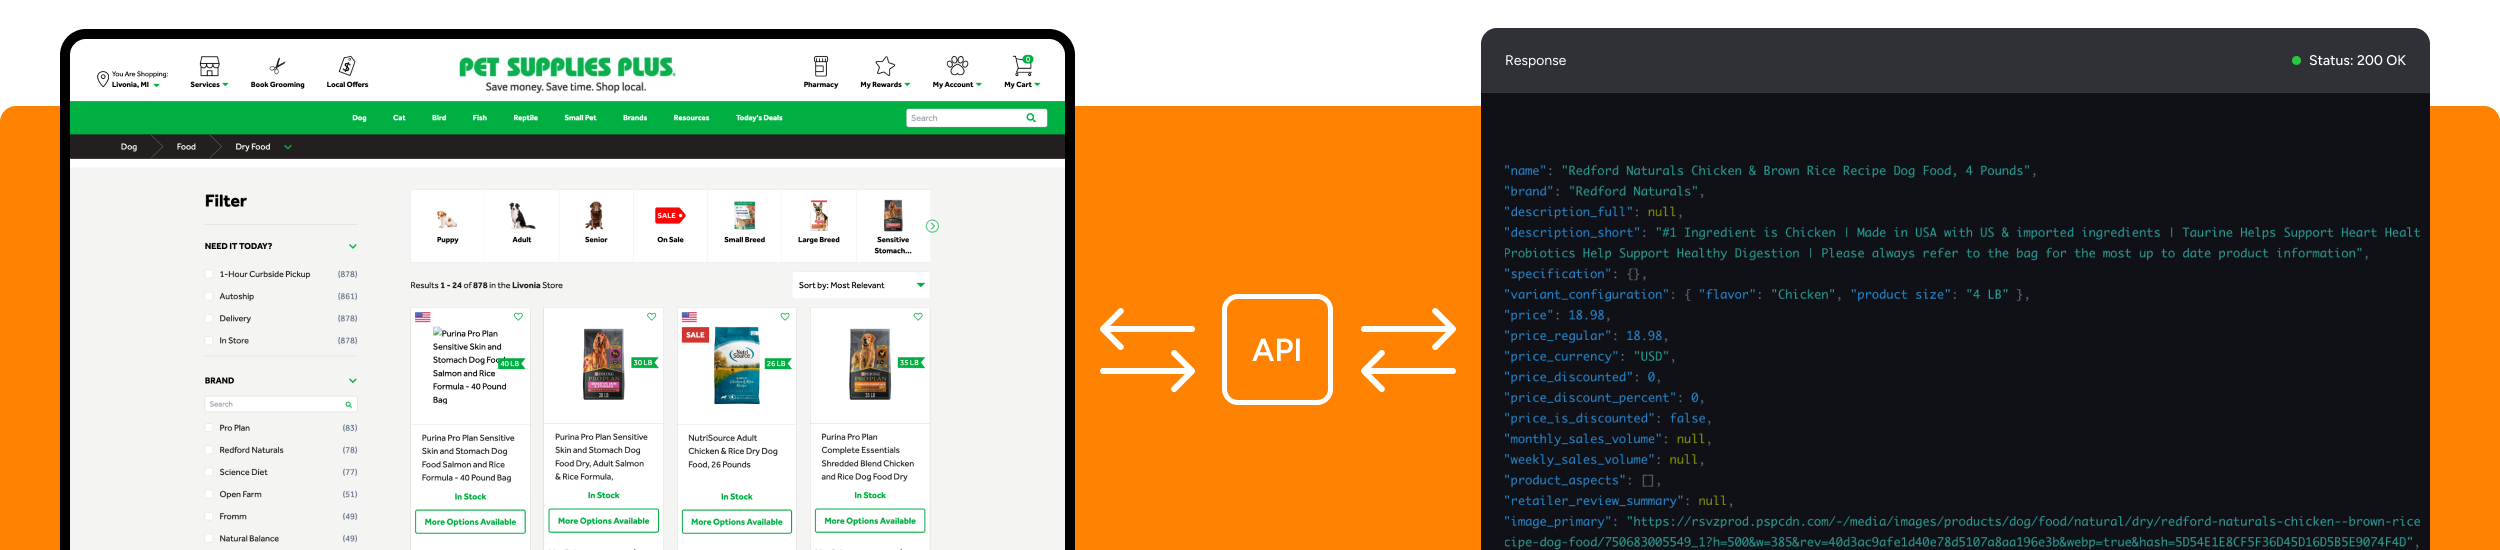Open the Services storefront icon

coord(209,66)
